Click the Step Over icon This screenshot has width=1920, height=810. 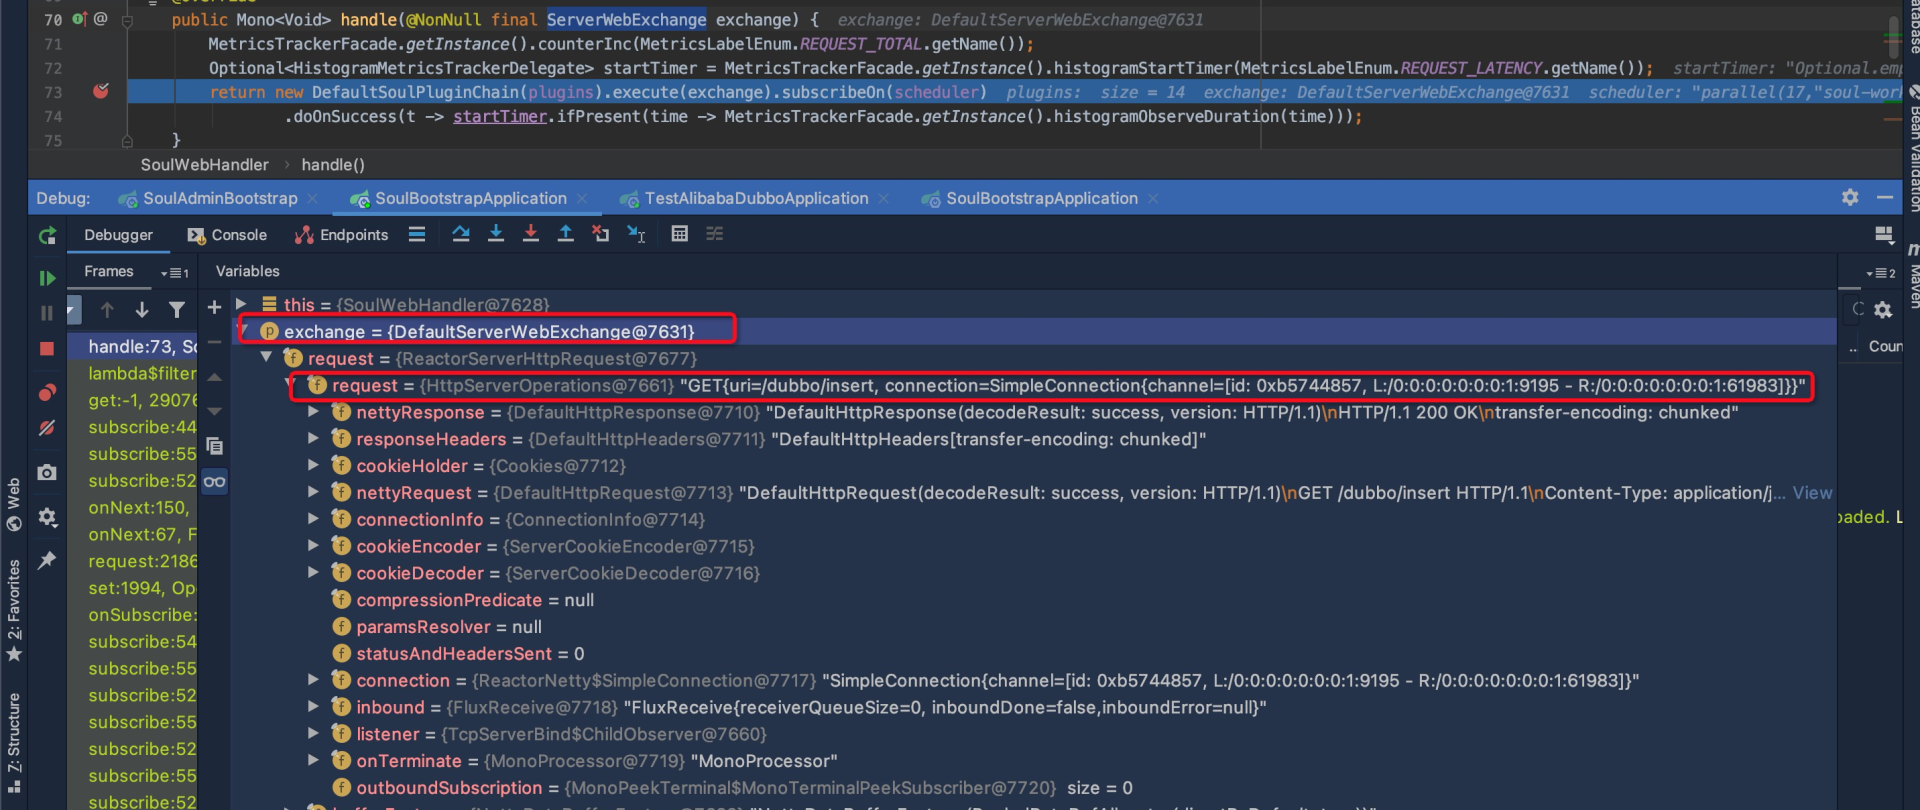pyautogui.click(x=461, y=234)
